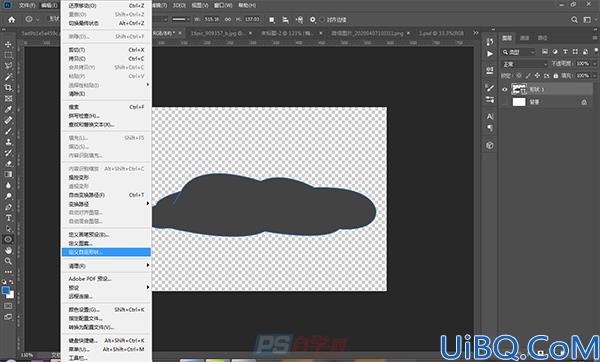Open the Layers panel flyout menu
Viewport: 600px width, 362px height.
[595, 38]
